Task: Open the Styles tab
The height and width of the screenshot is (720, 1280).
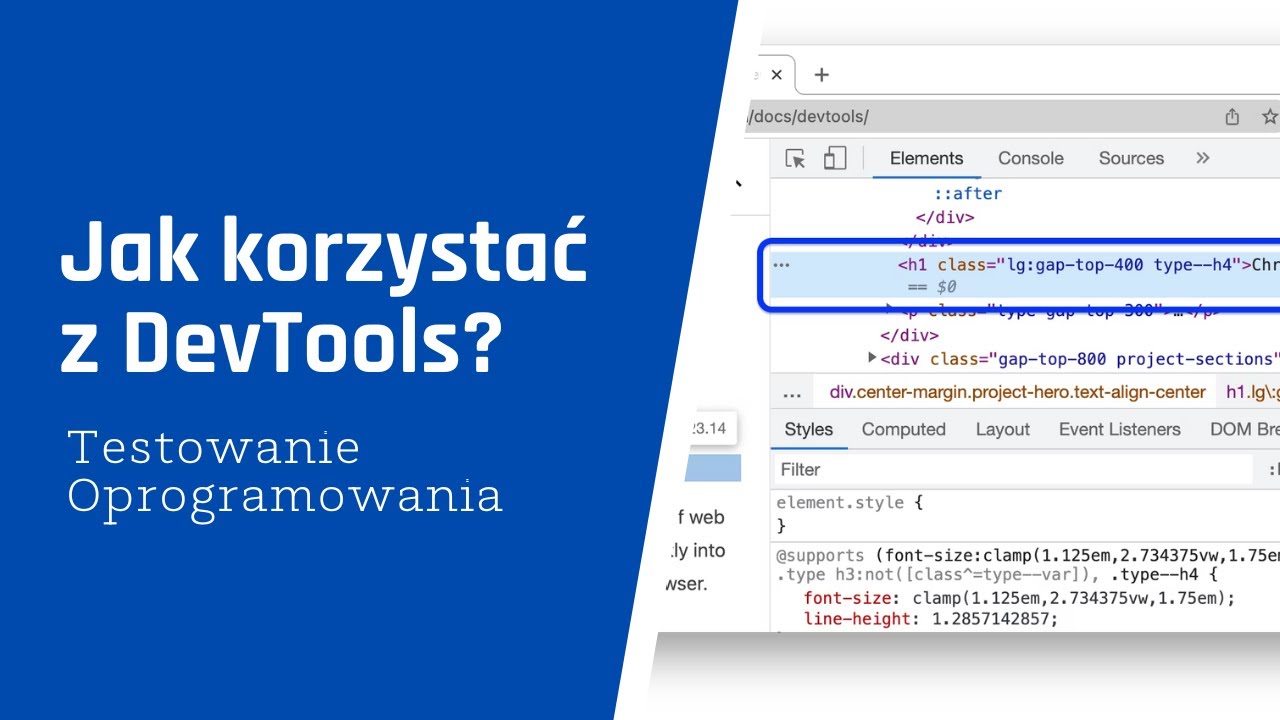Action: (x=809, y=429)
